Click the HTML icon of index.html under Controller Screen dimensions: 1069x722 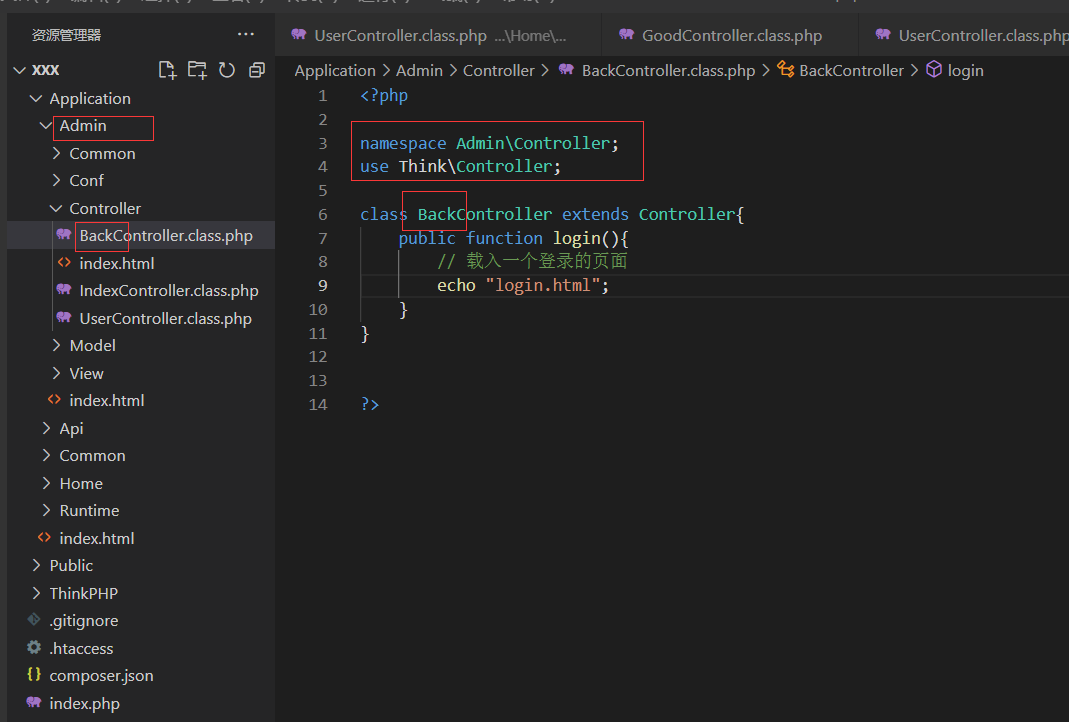click(x=64, y=263)
